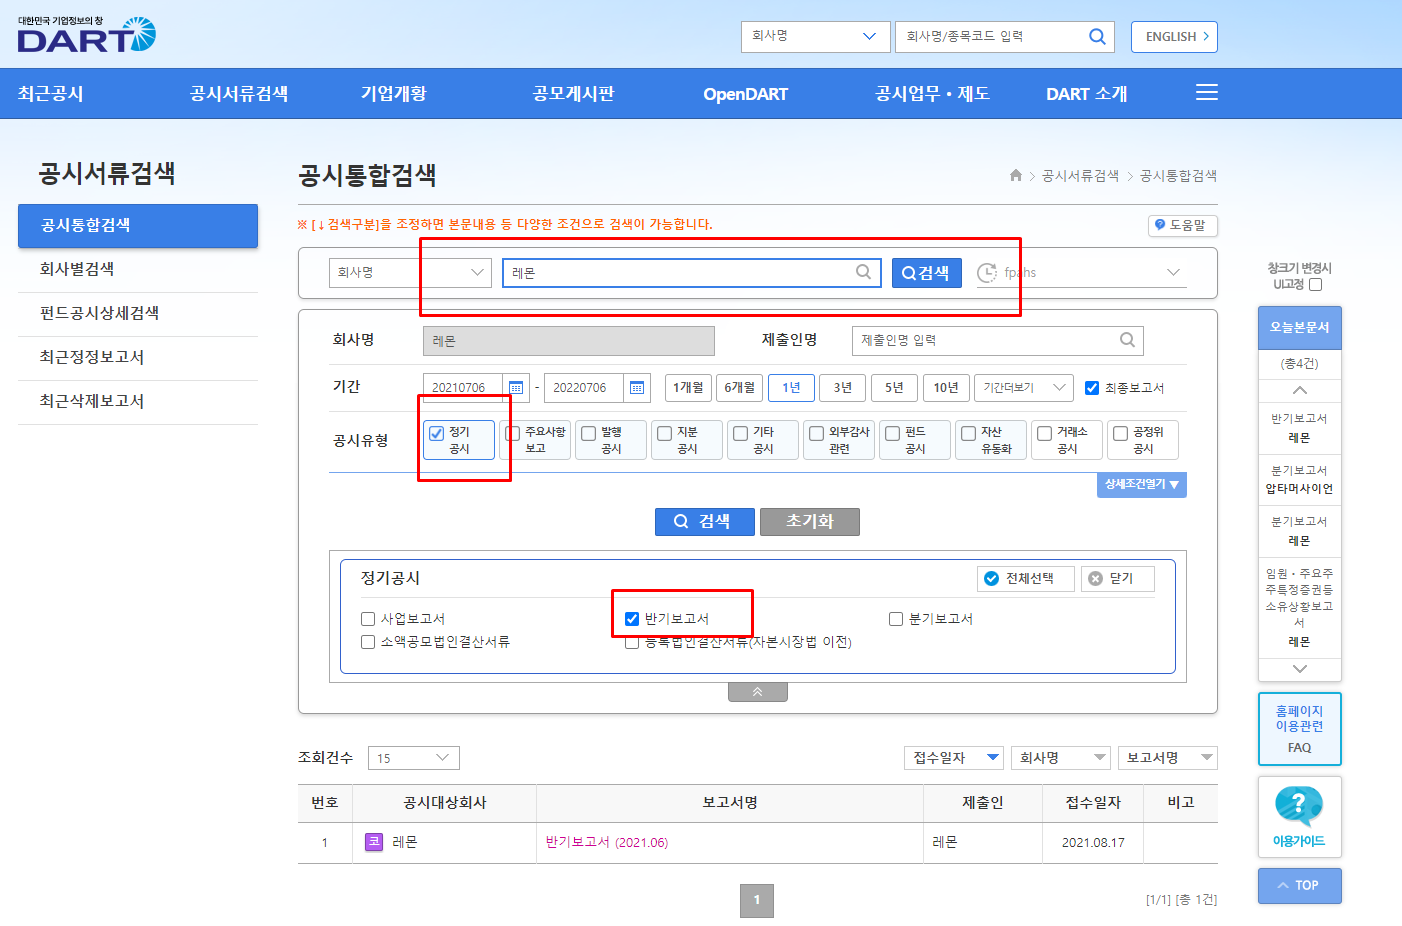This screenshot has width=1402, height=926.
Task: Check the 소액공모법인결산서류 checkbox
Action: click(x=368, y=642)
